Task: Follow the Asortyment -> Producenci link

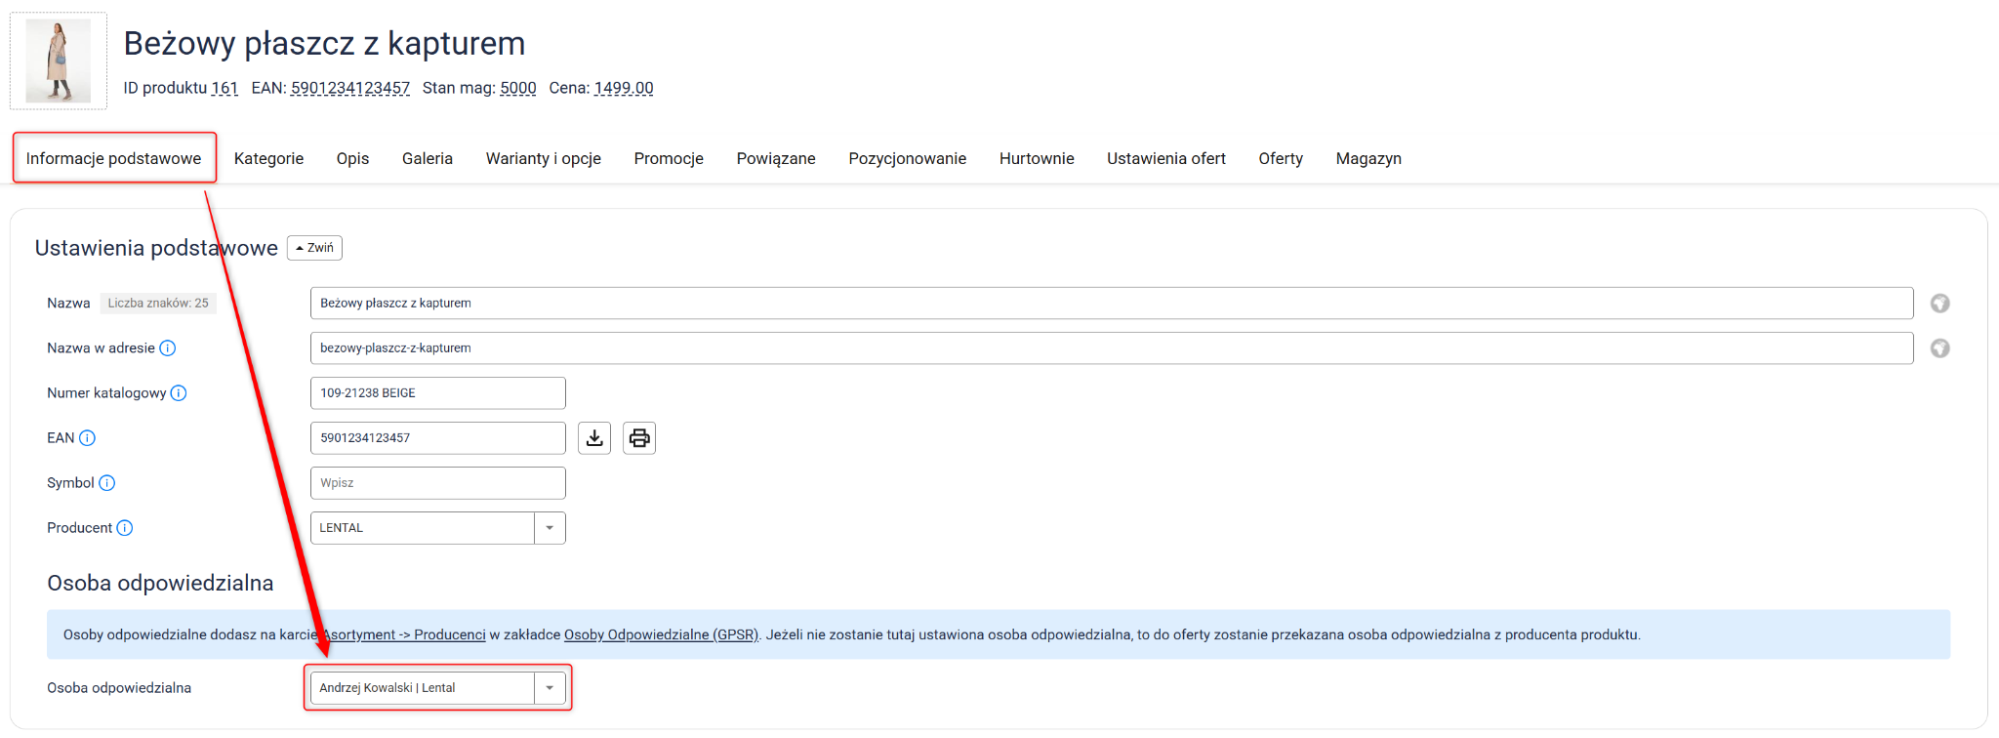Action: (x=406, y=635)
